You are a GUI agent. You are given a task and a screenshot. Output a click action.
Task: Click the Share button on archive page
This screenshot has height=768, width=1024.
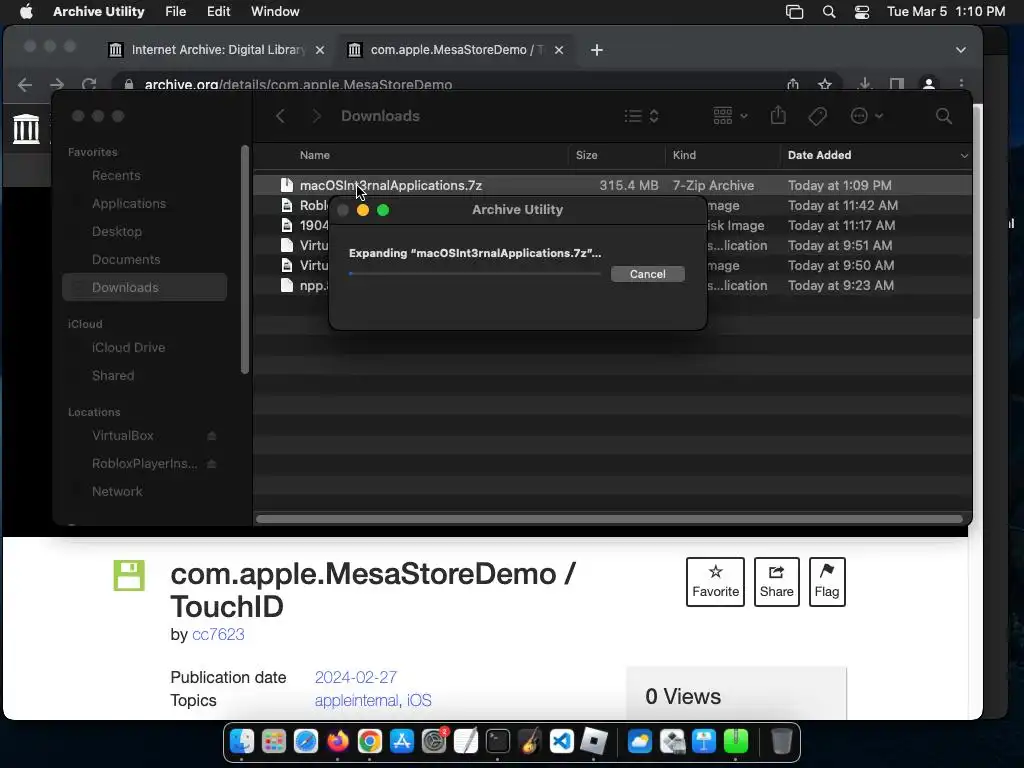[x=776, y=582]
